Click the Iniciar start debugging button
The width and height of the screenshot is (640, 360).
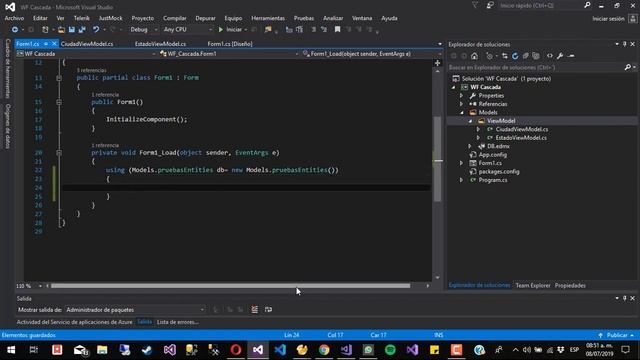(x=231, y=29)
